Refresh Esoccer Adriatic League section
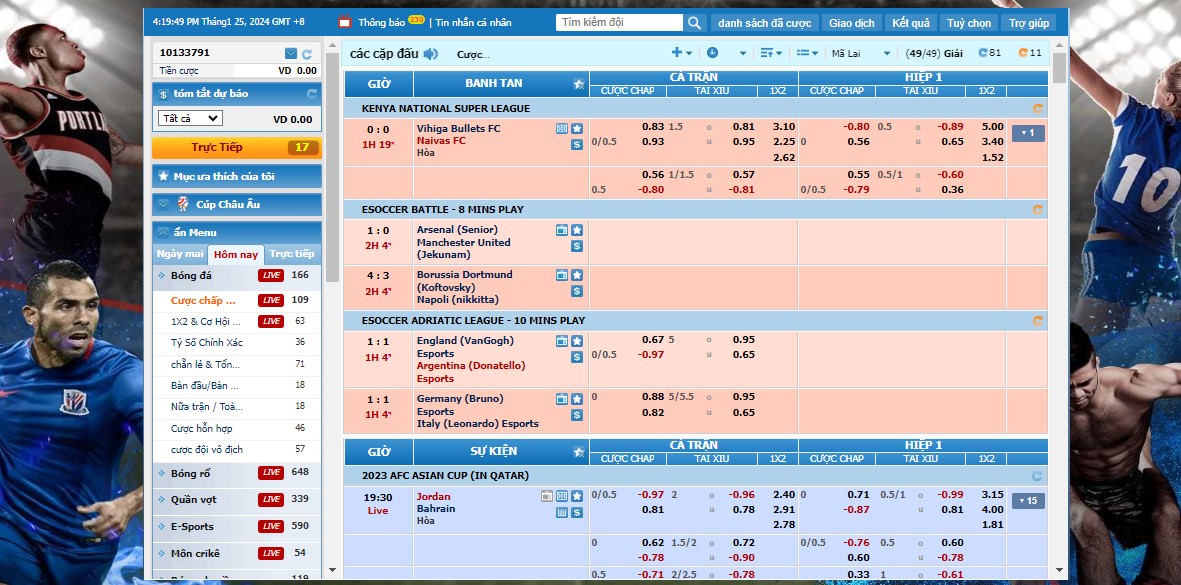 coord(1038,321)
